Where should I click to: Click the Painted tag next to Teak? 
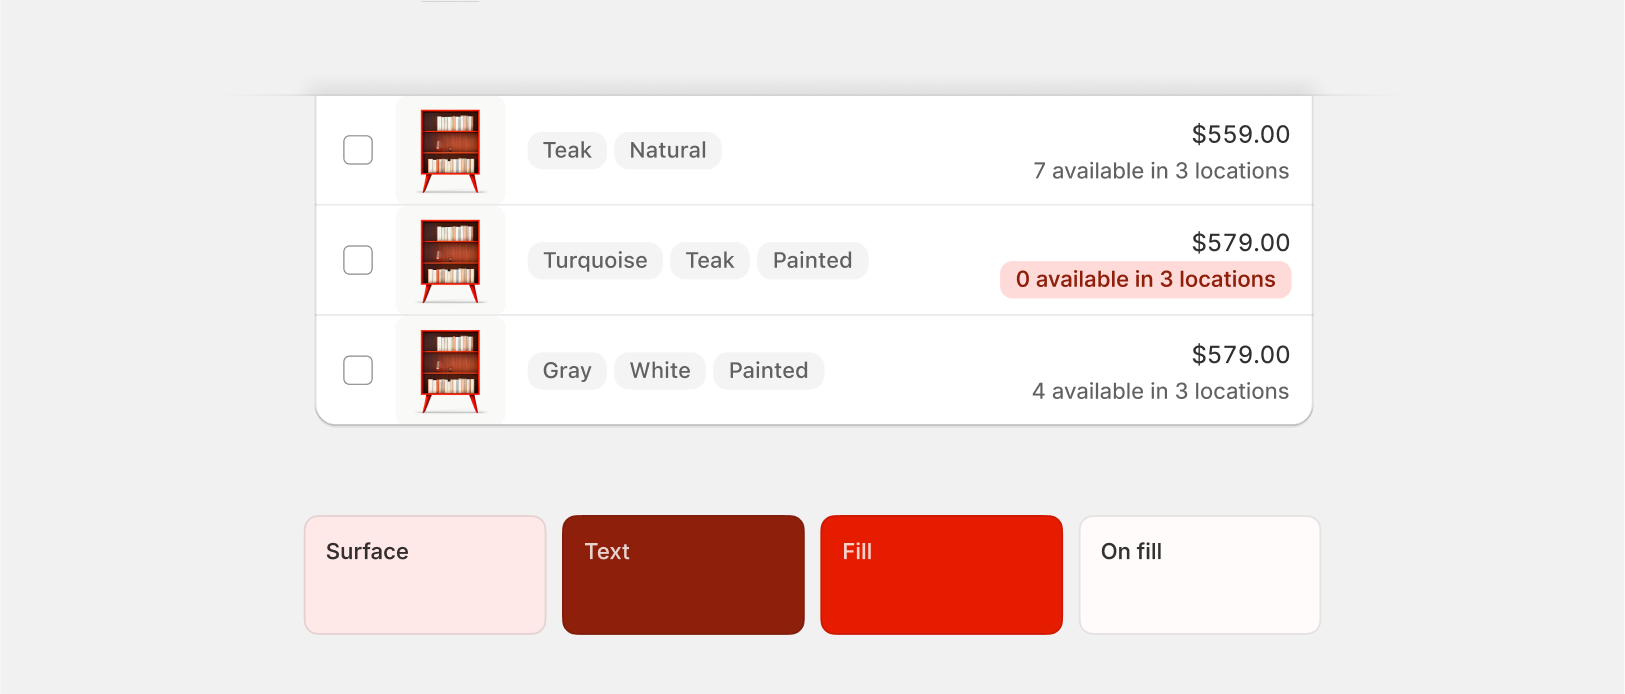click(x=813, y=260)
